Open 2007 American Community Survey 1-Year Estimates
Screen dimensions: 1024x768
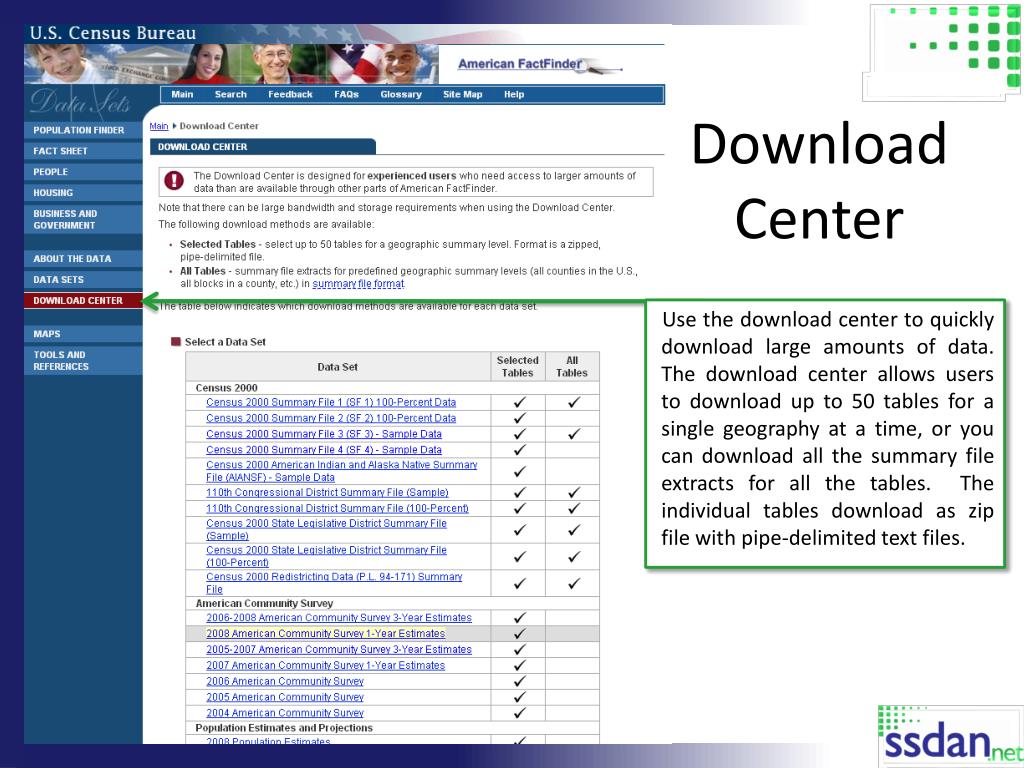[x=325, y=665]
